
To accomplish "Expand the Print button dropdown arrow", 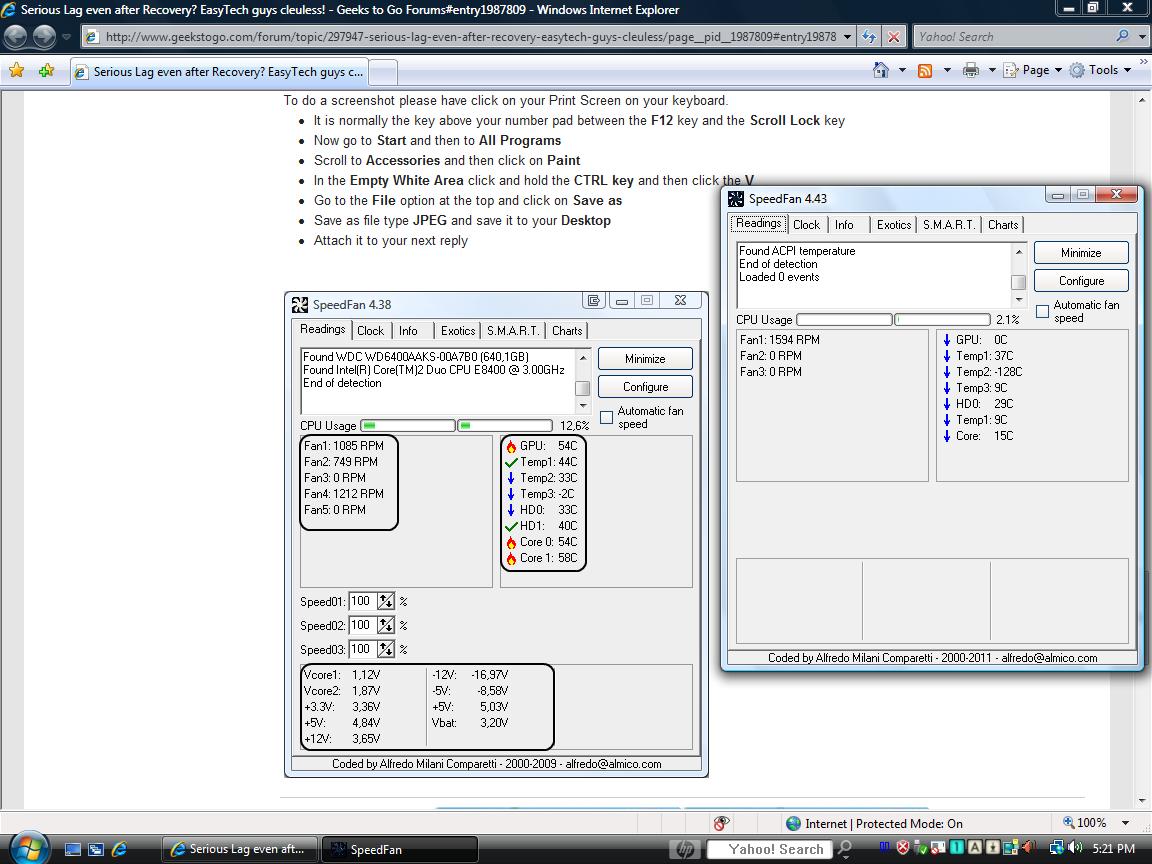I will coord(992,70).
